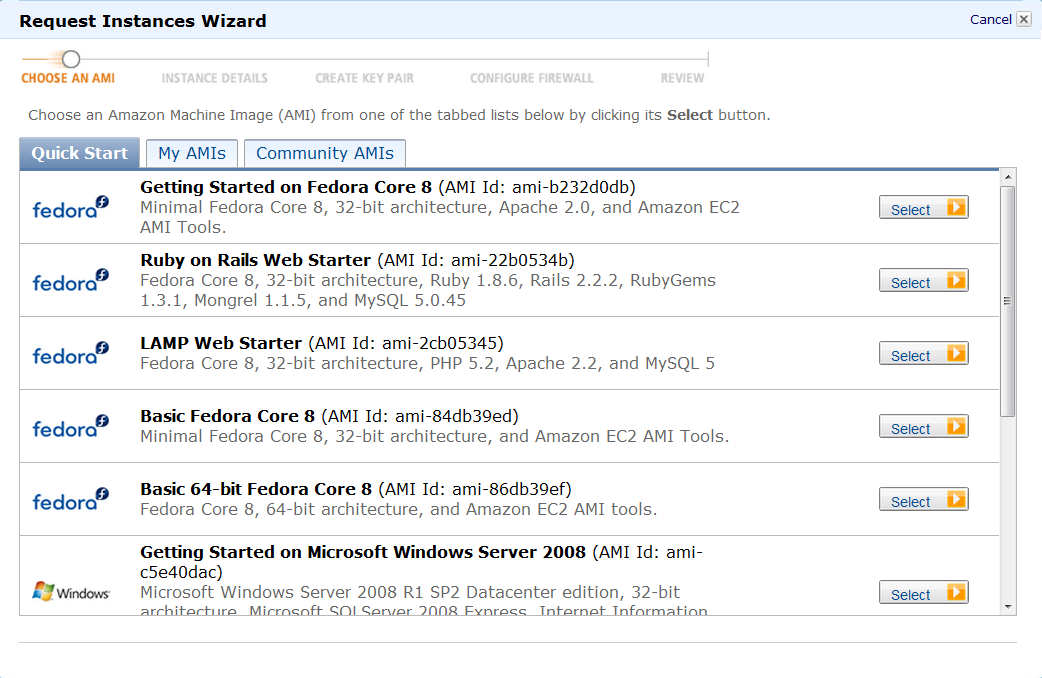Click the AMI Id ami-2cb05345 text
This screenshot has height=678, width=1042.
[x=406, y=344]
